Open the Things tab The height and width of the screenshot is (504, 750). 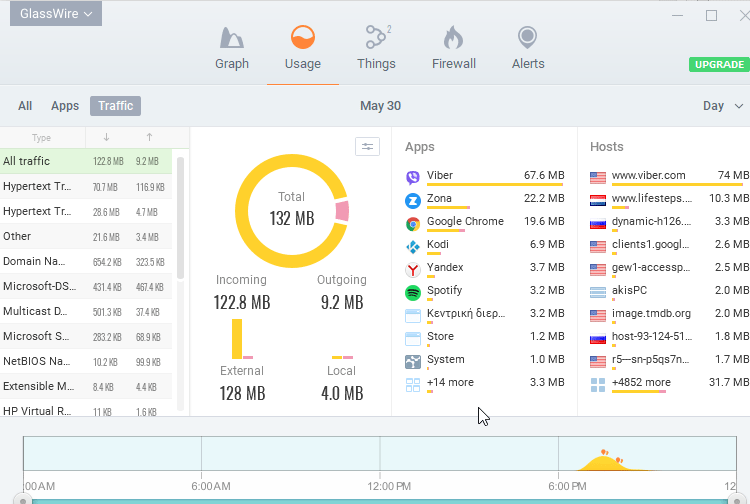coord(376,48)
